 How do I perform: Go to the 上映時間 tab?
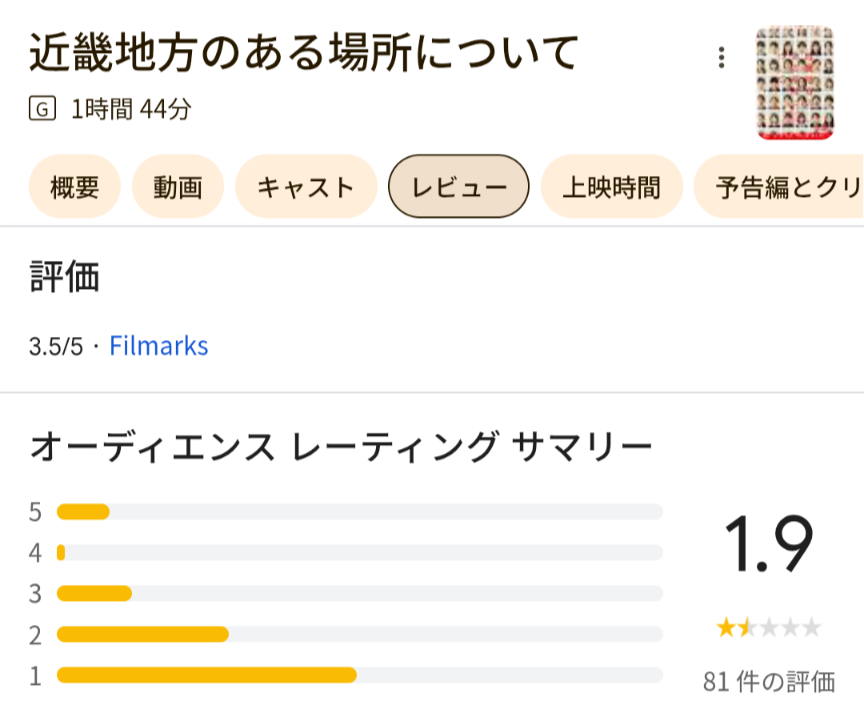click(x=611, y=187)
